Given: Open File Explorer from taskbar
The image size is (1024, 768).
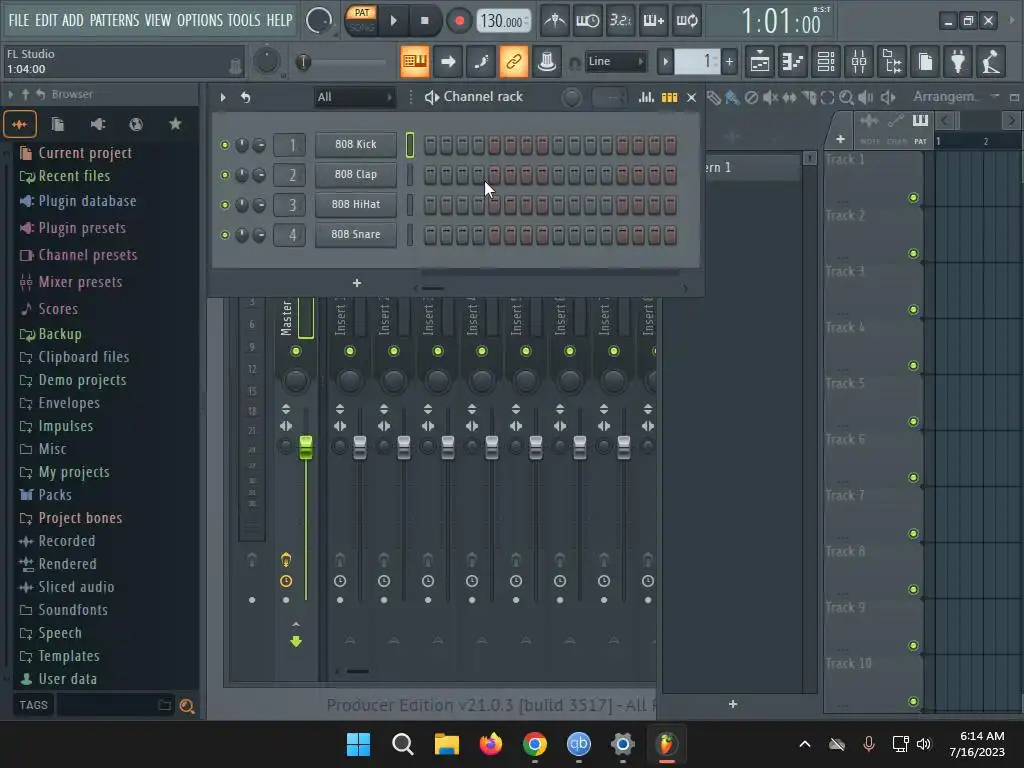Looking at the screenshot, I should point(447,744).
